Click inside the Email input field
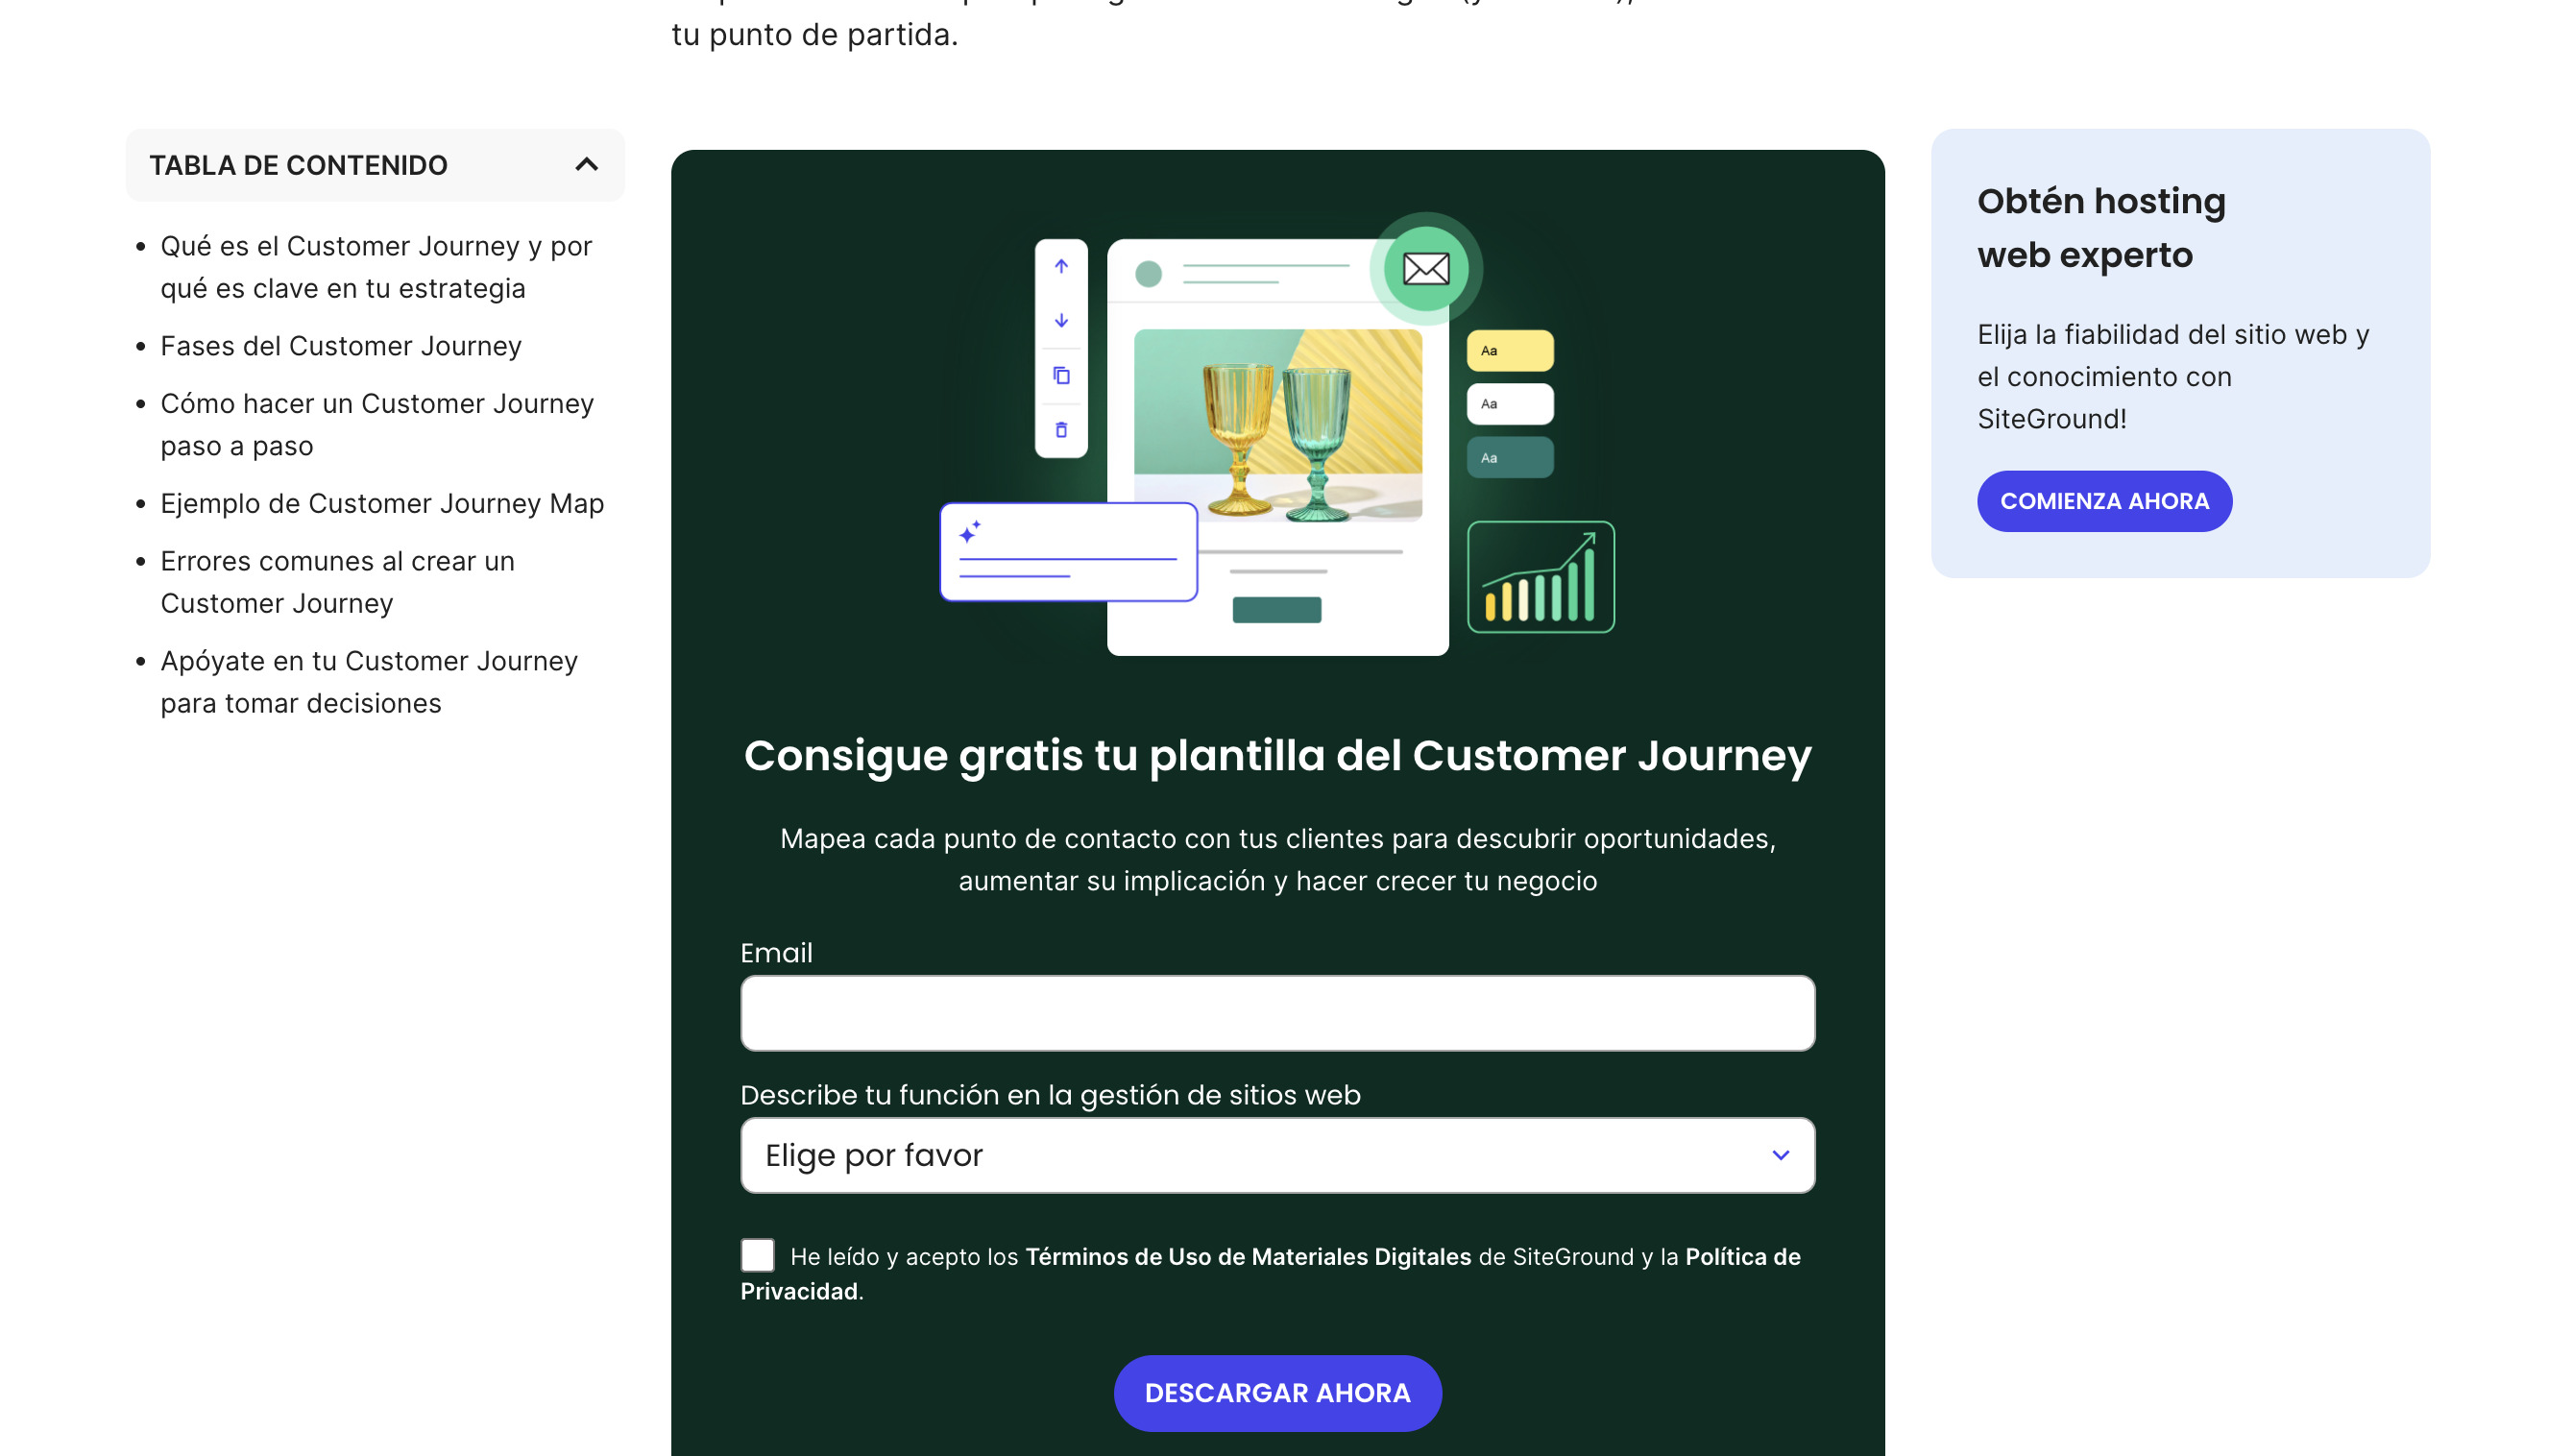The height and width of the screenshot is (1456, 2572). coord(1277,1012)
